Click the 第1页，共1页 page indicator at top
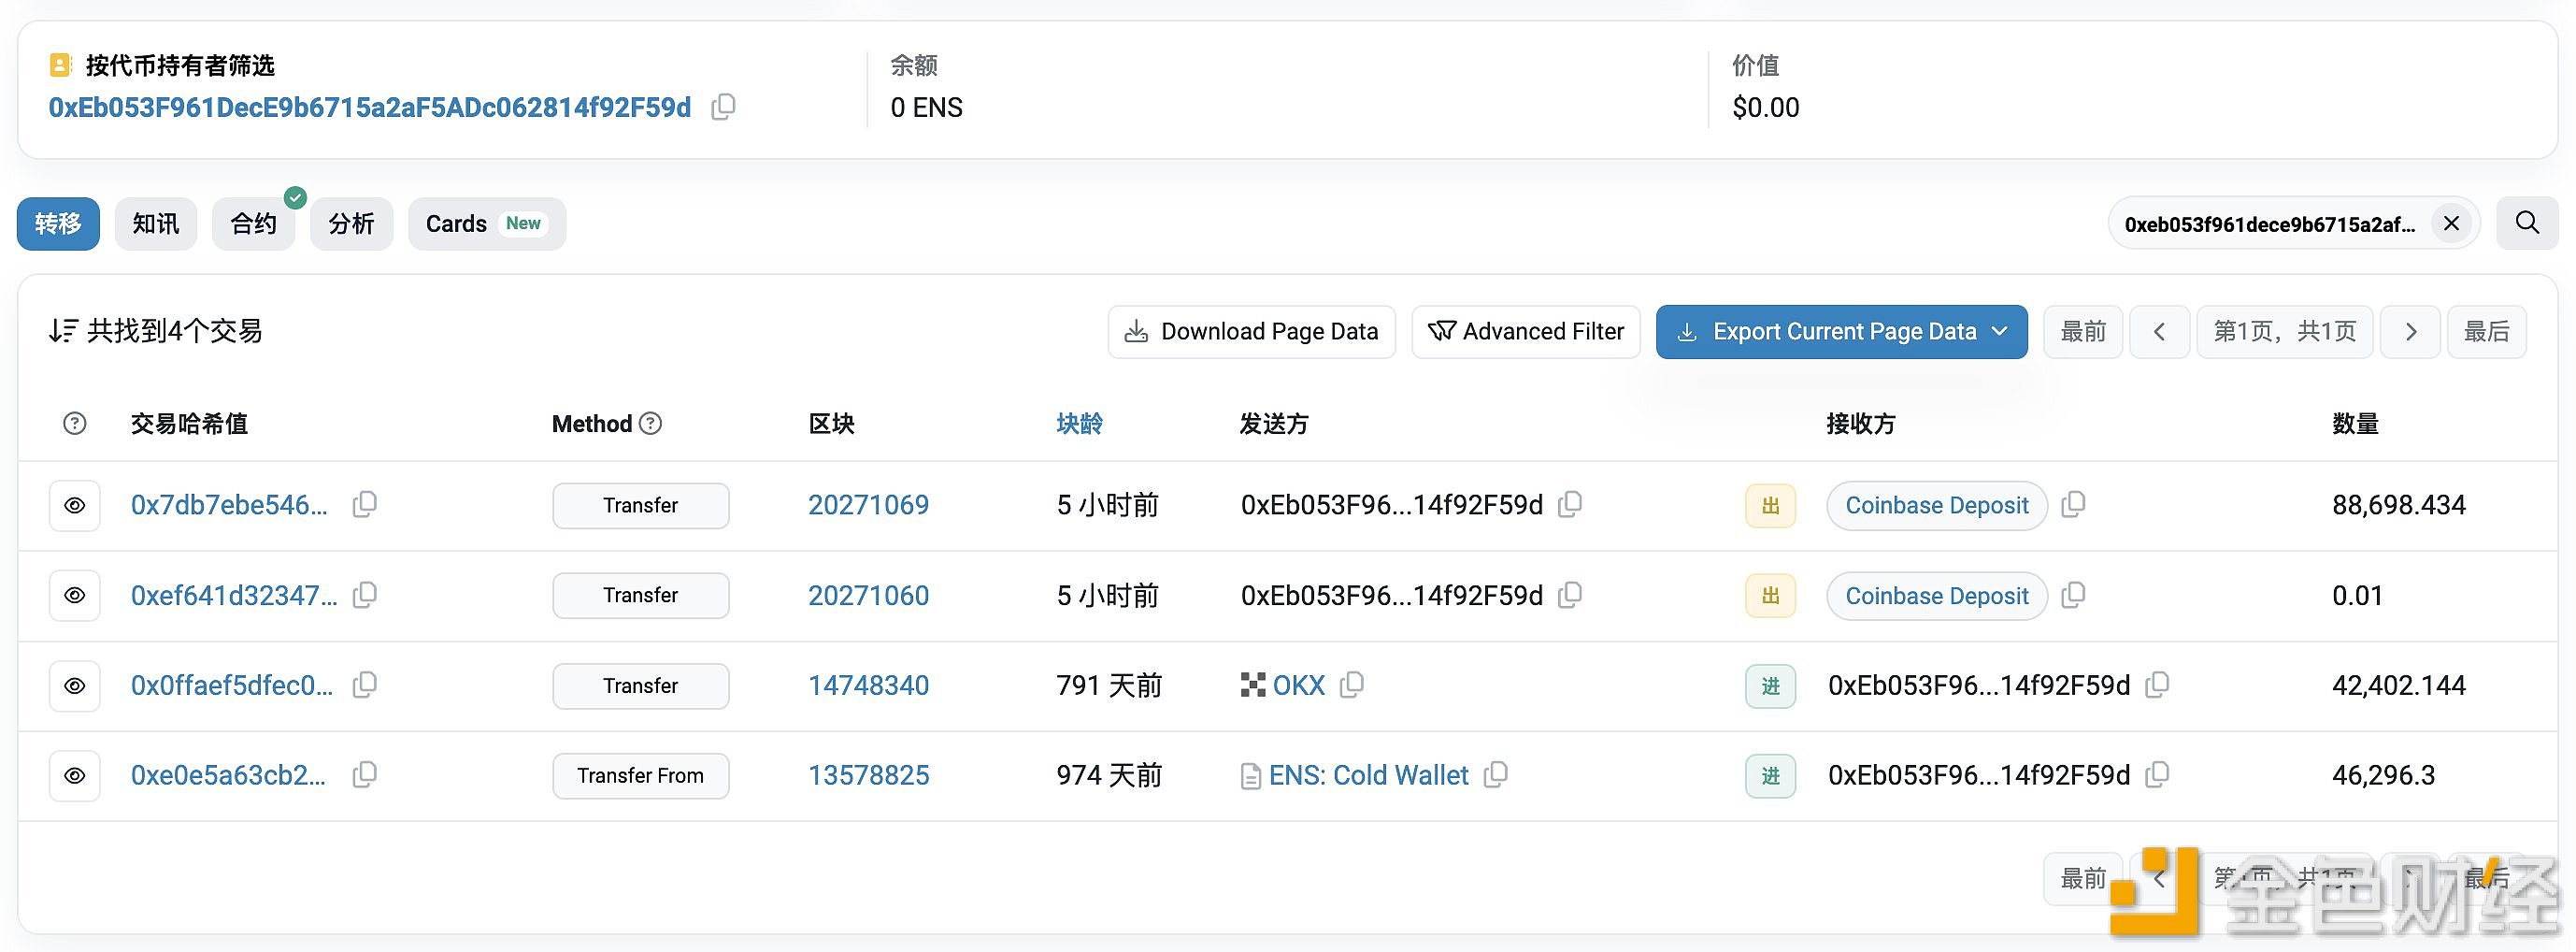Image resolution: width=2576 pixels, height=952 pixels. [x=2284, y=331]
